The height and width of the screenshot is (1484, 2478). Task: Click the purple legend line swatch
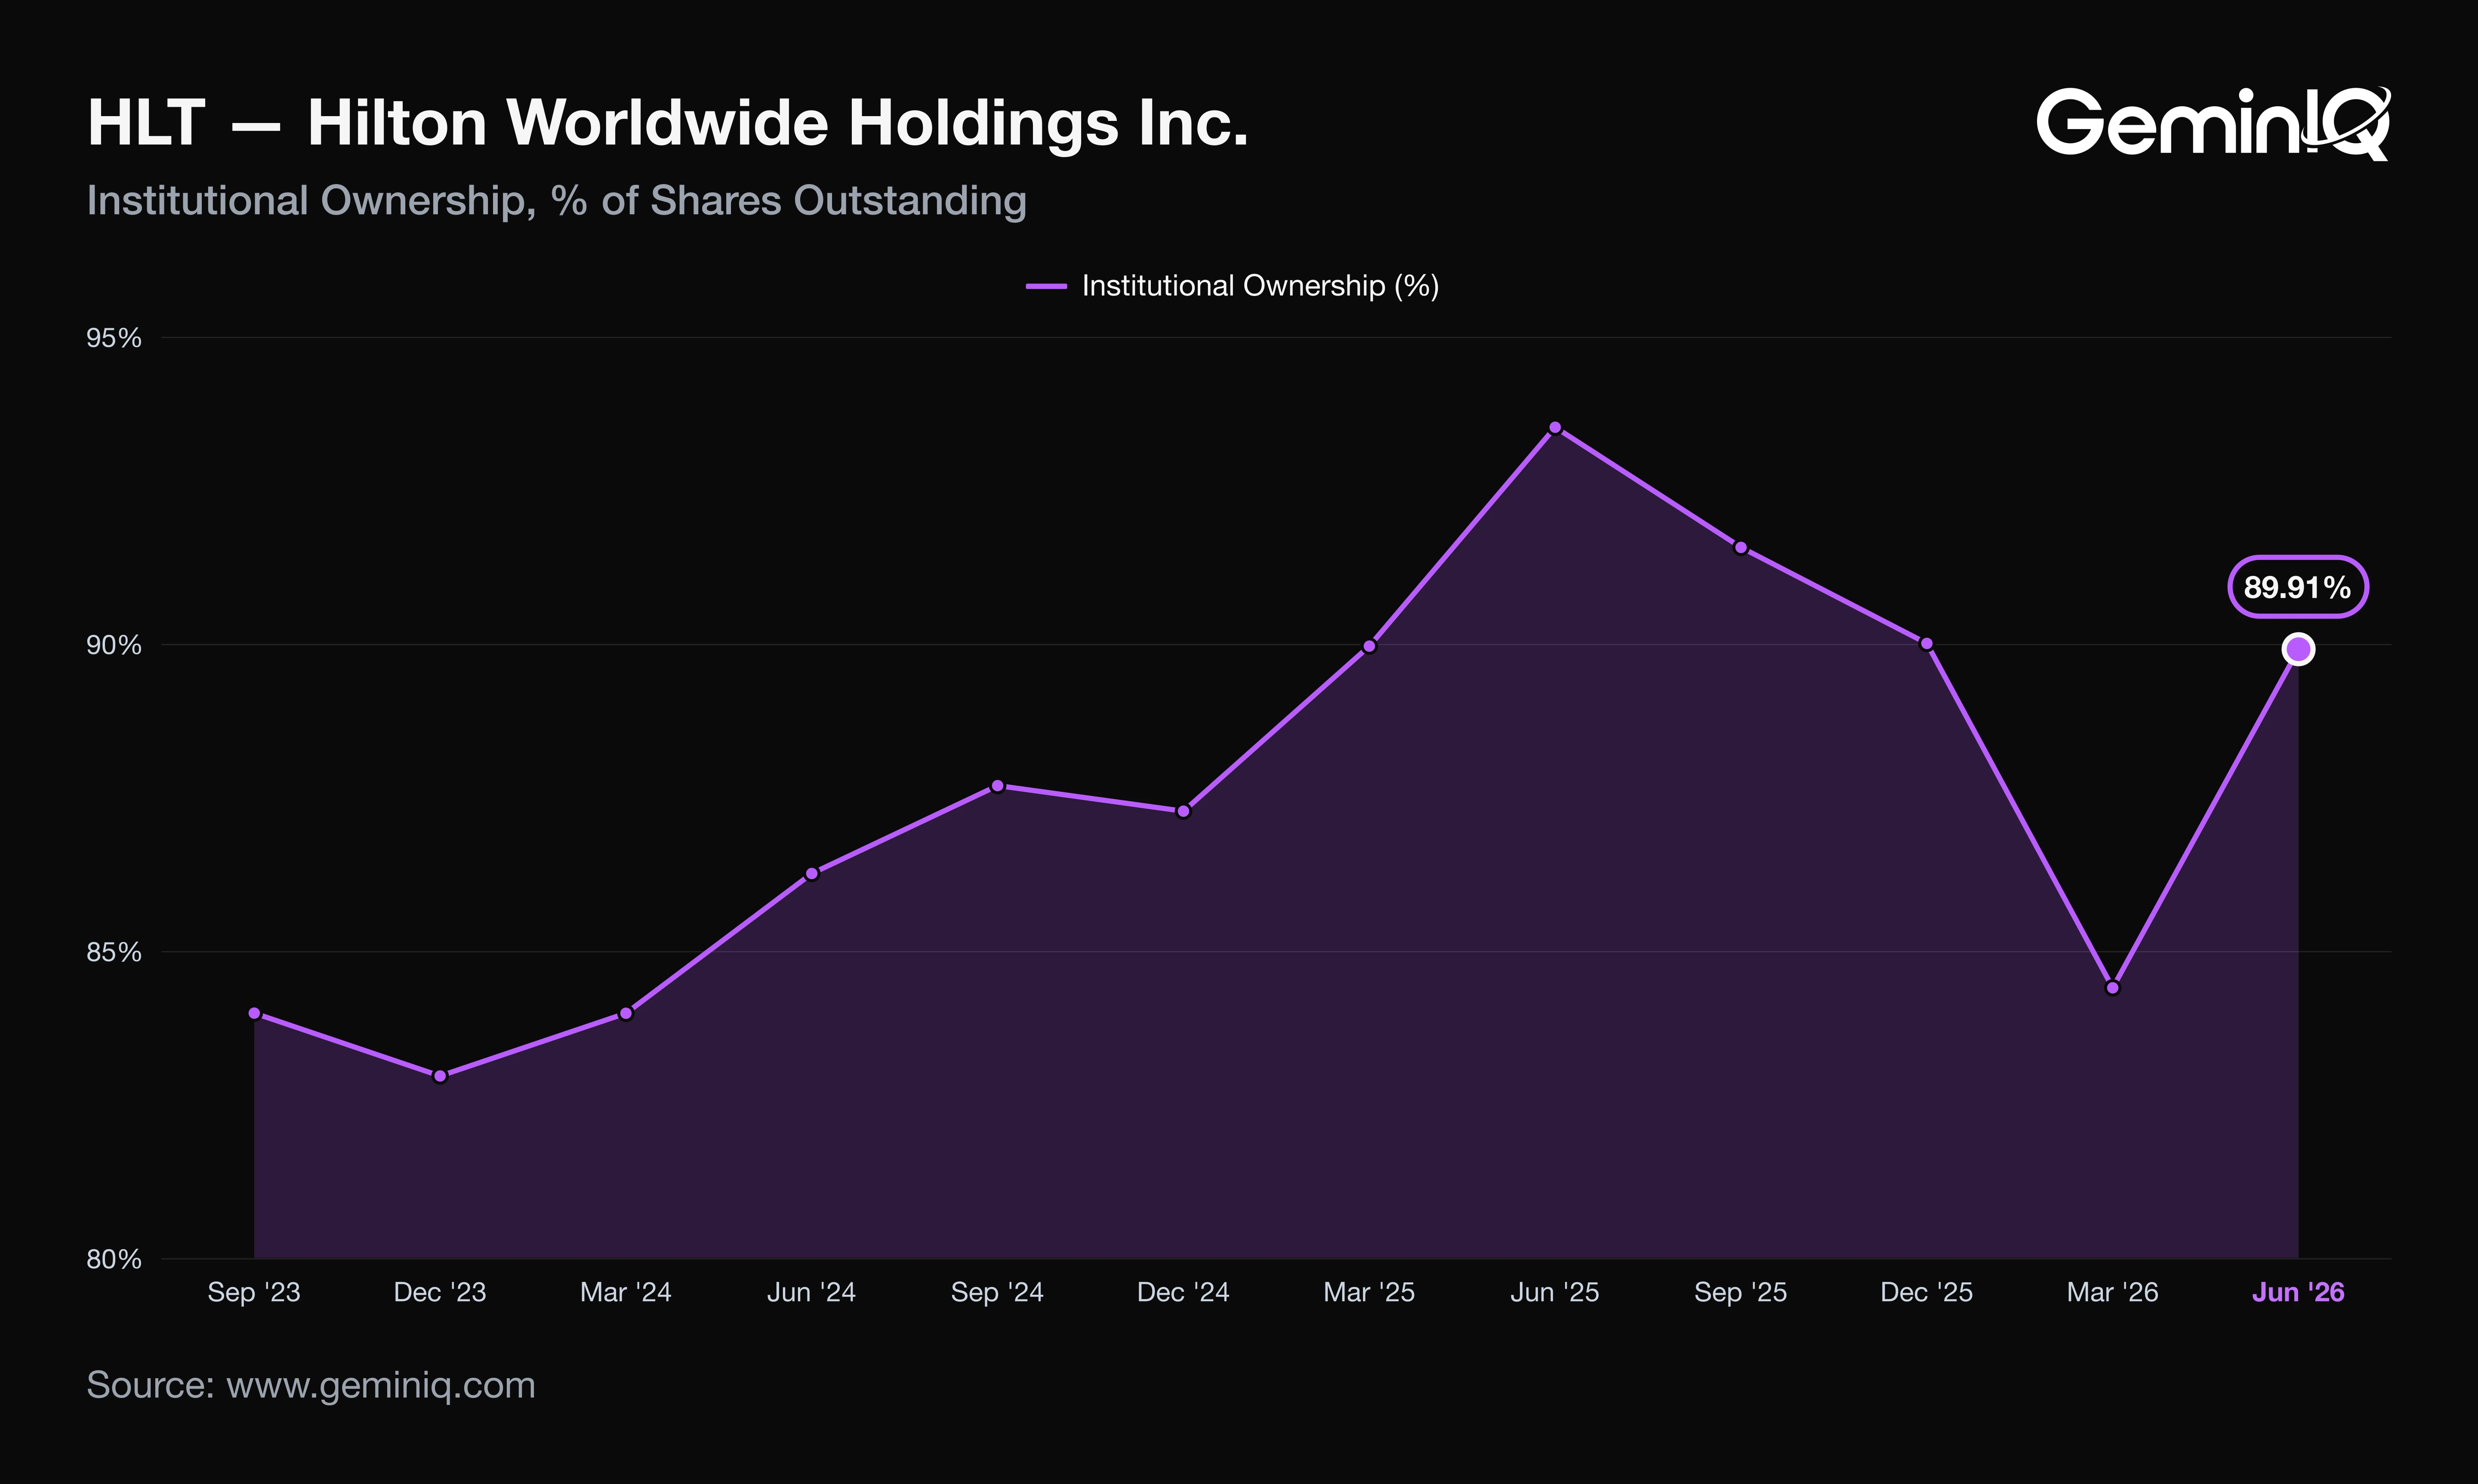click(x=1046, y=286)
